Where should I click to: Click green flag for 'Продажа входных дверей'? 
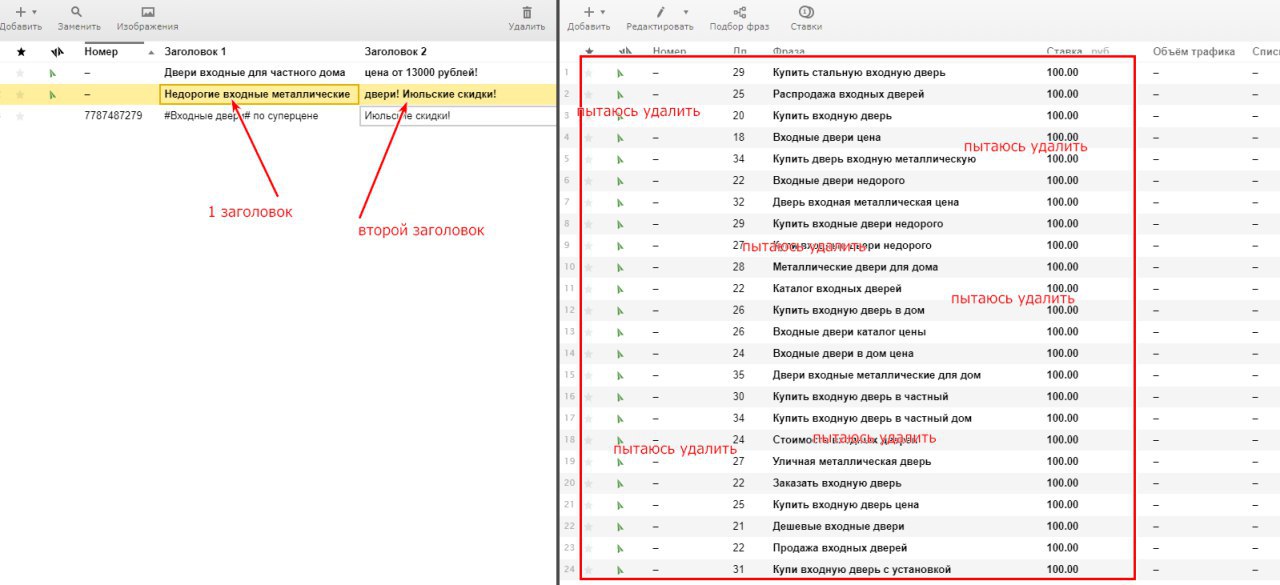[x=621, y=549]
